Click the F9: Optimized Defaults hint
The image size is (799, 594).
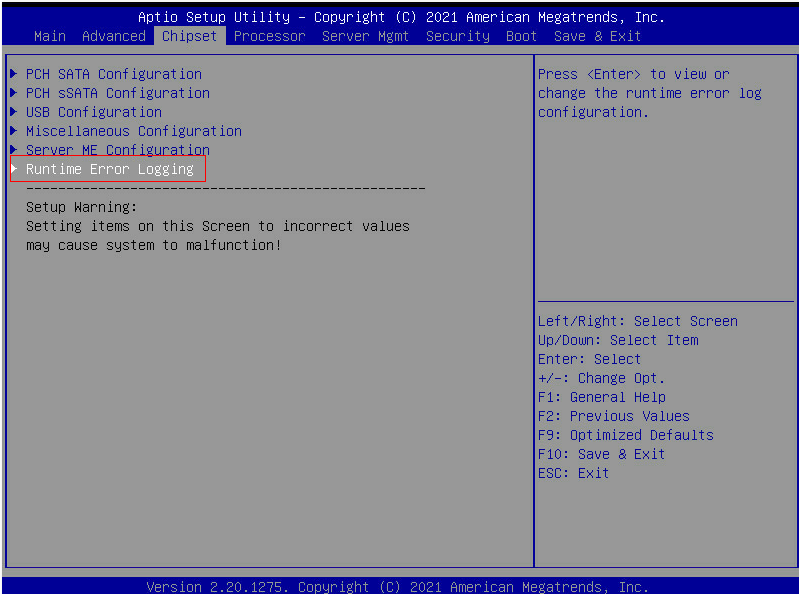point(625,435)
